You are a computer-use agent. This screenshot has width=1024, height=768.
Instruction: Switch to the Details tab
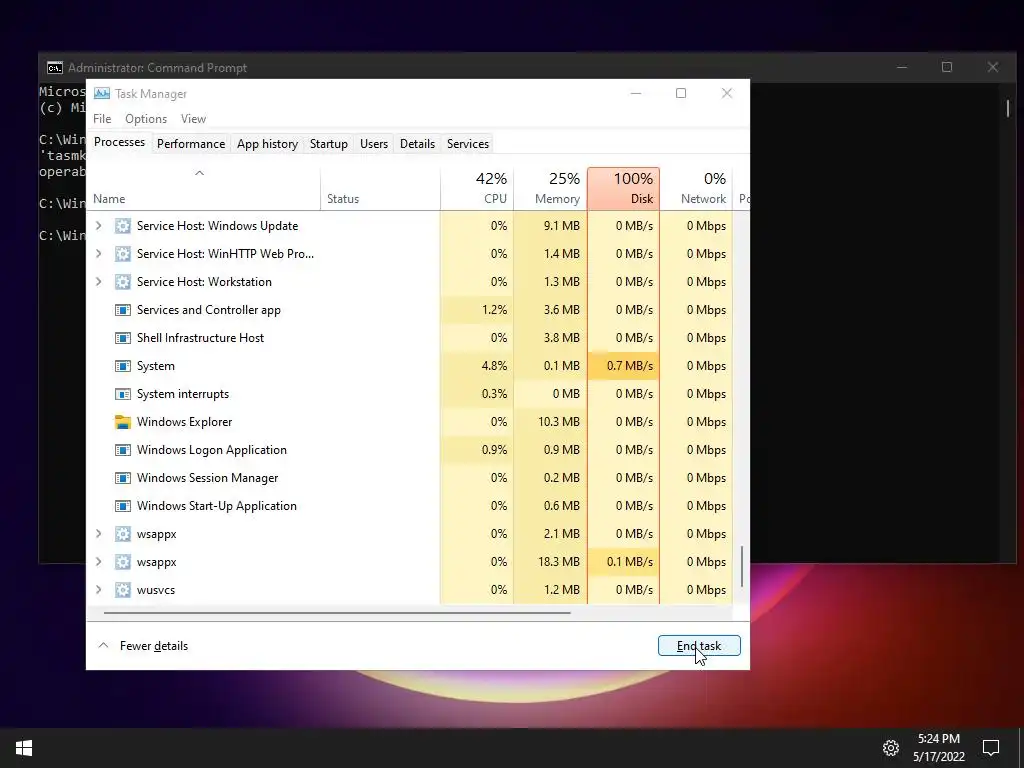click(417, 144)
